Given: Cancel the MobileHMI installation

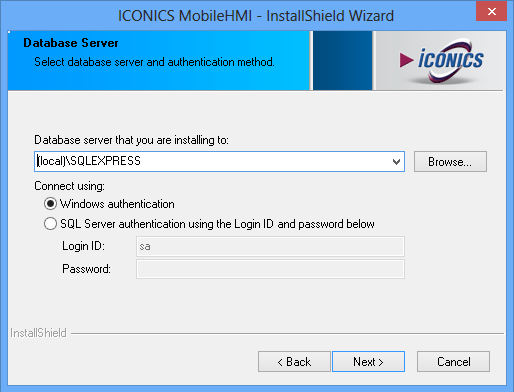Looking at the screenshot, I should point(453,362).
